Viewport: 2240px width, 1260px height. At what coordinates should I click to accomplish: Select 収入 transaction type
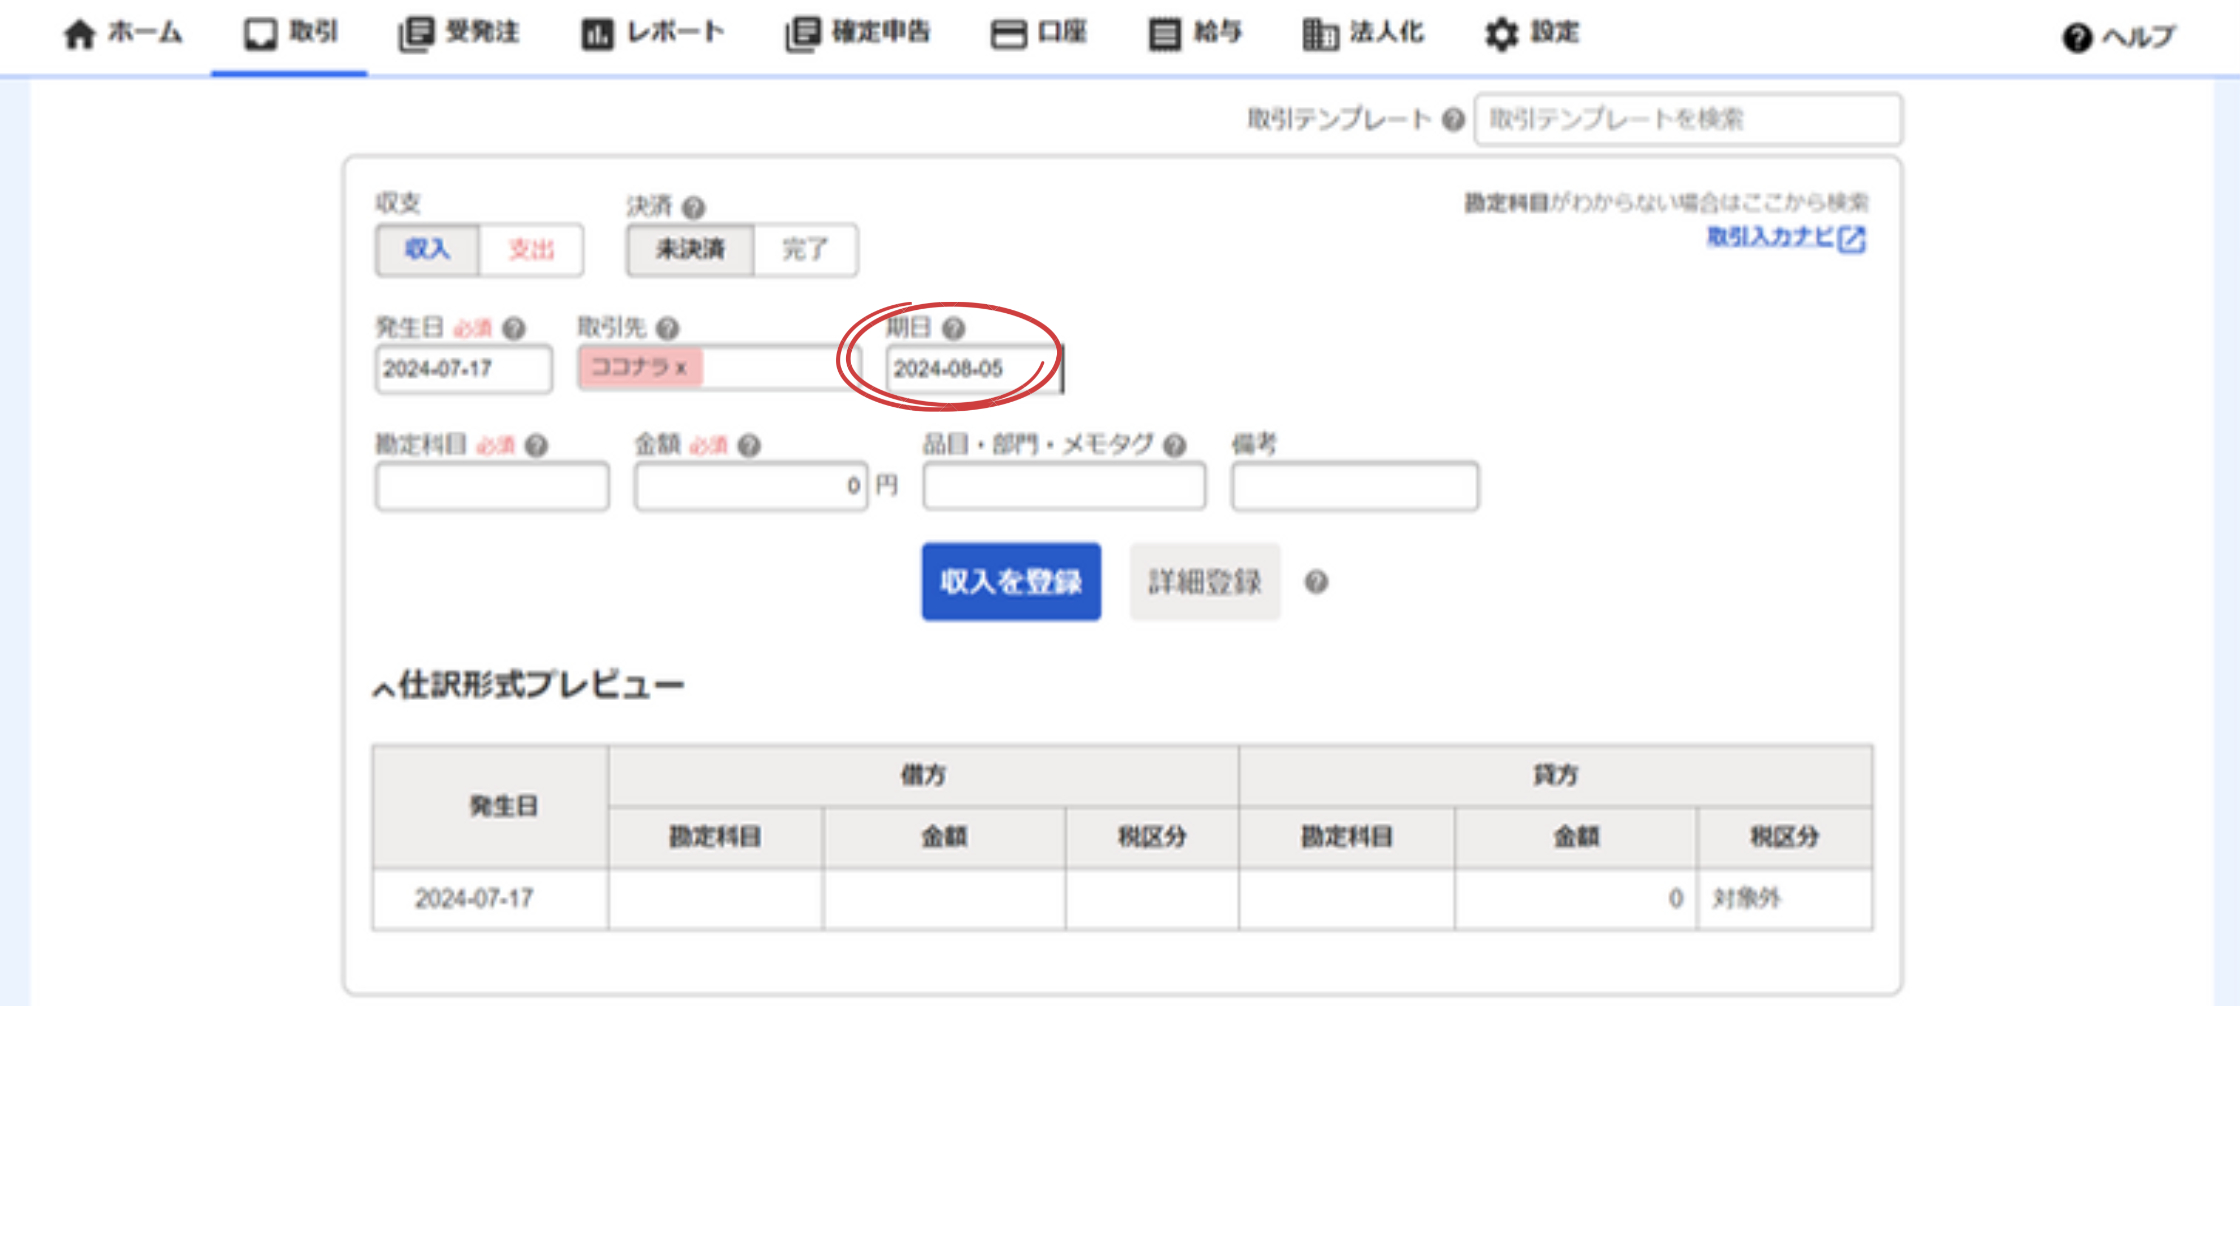click(x=427, y=249)
